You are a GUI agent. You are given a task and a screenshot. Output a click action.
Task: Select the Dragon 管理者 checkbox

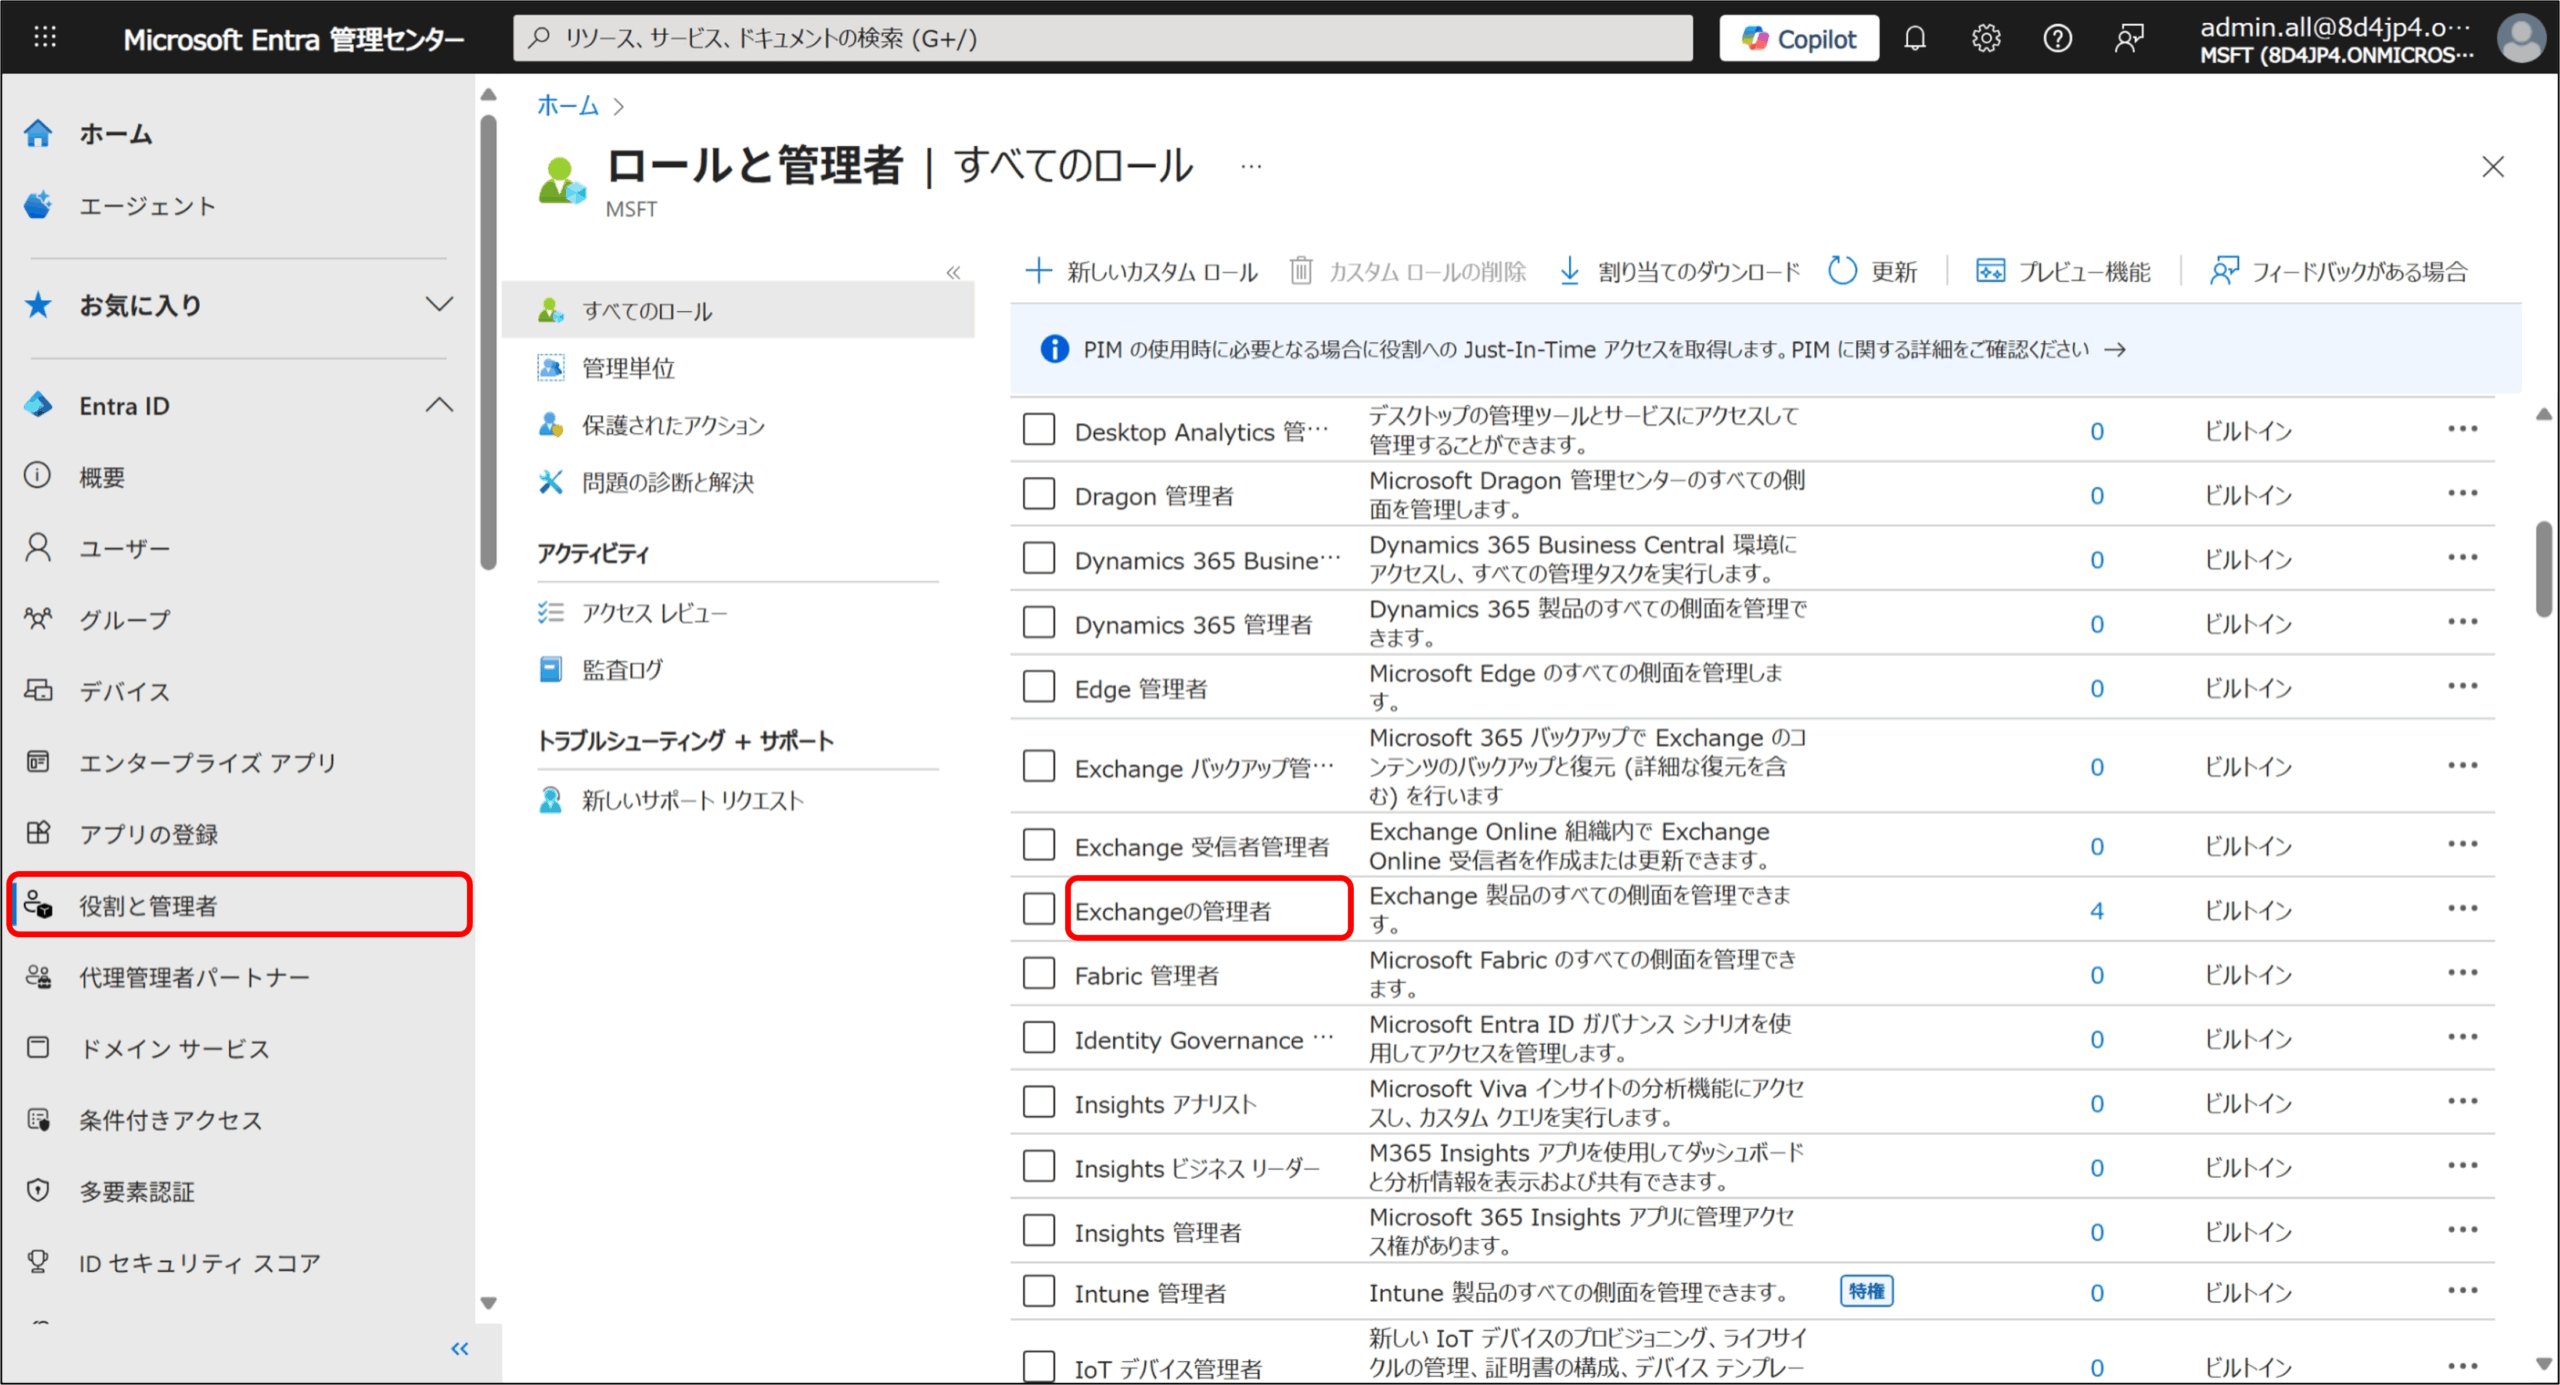(1039, 494)
